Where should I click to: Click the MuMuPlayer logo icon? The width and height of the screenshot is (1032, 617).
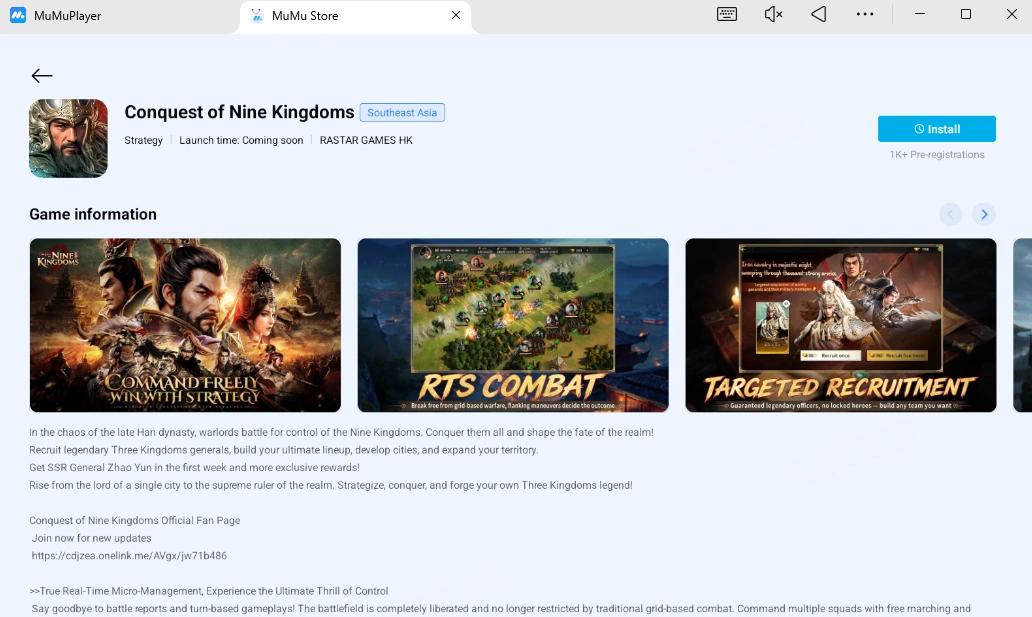pyautogui.click(x=18, y=15)
